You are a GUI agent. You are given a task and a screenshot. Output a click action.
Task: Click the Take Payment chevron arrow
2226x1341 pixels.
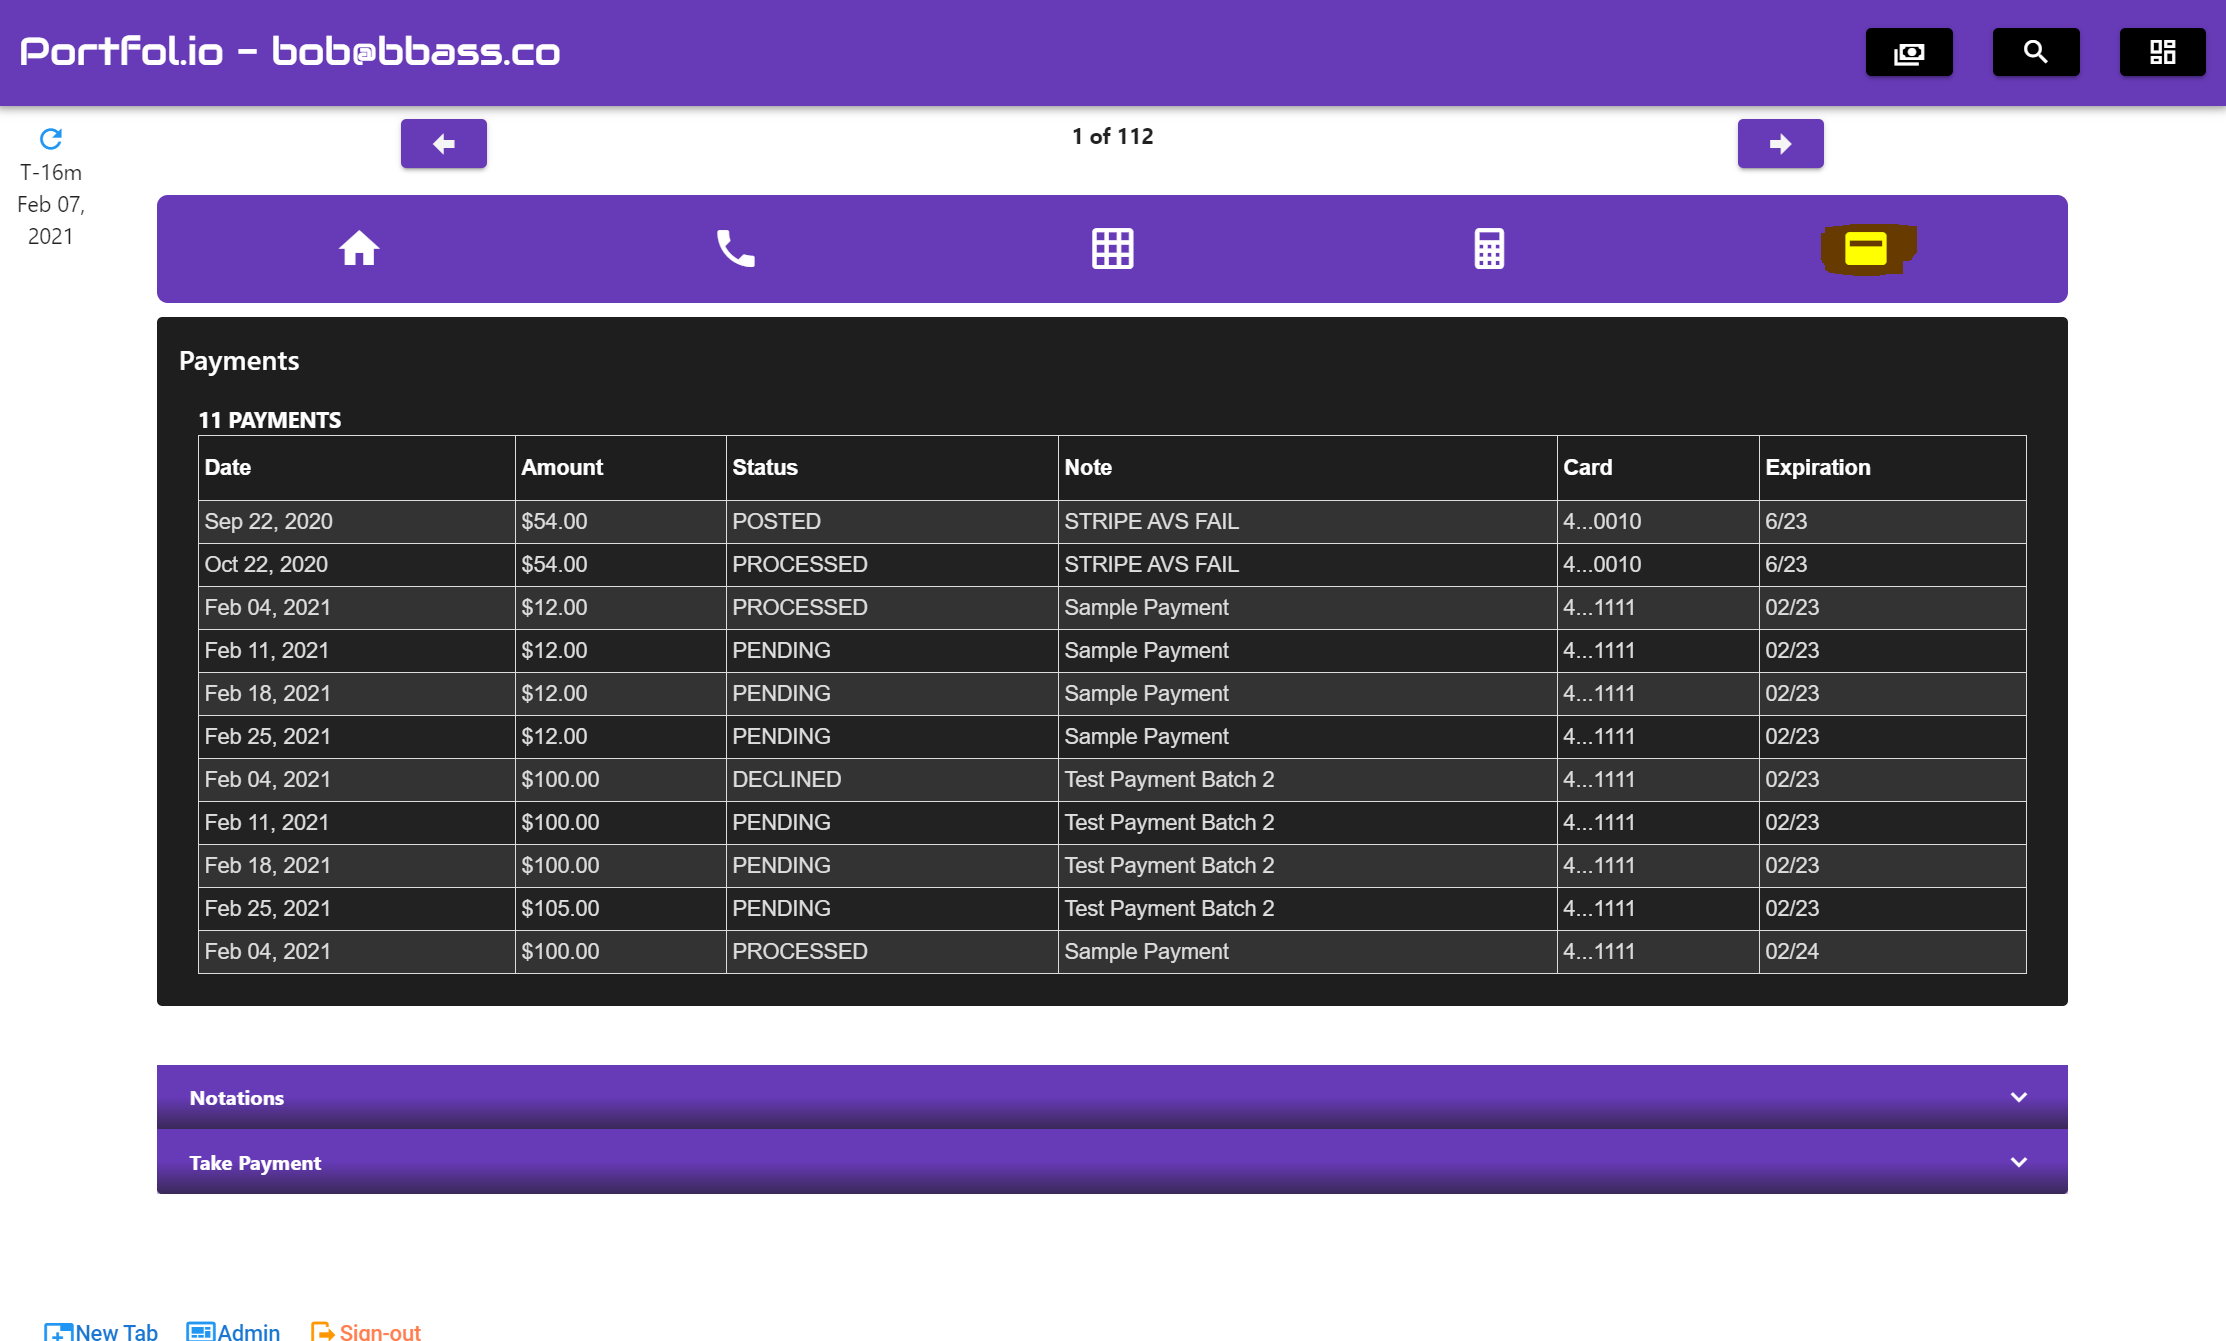(x=2018, y=1162)
